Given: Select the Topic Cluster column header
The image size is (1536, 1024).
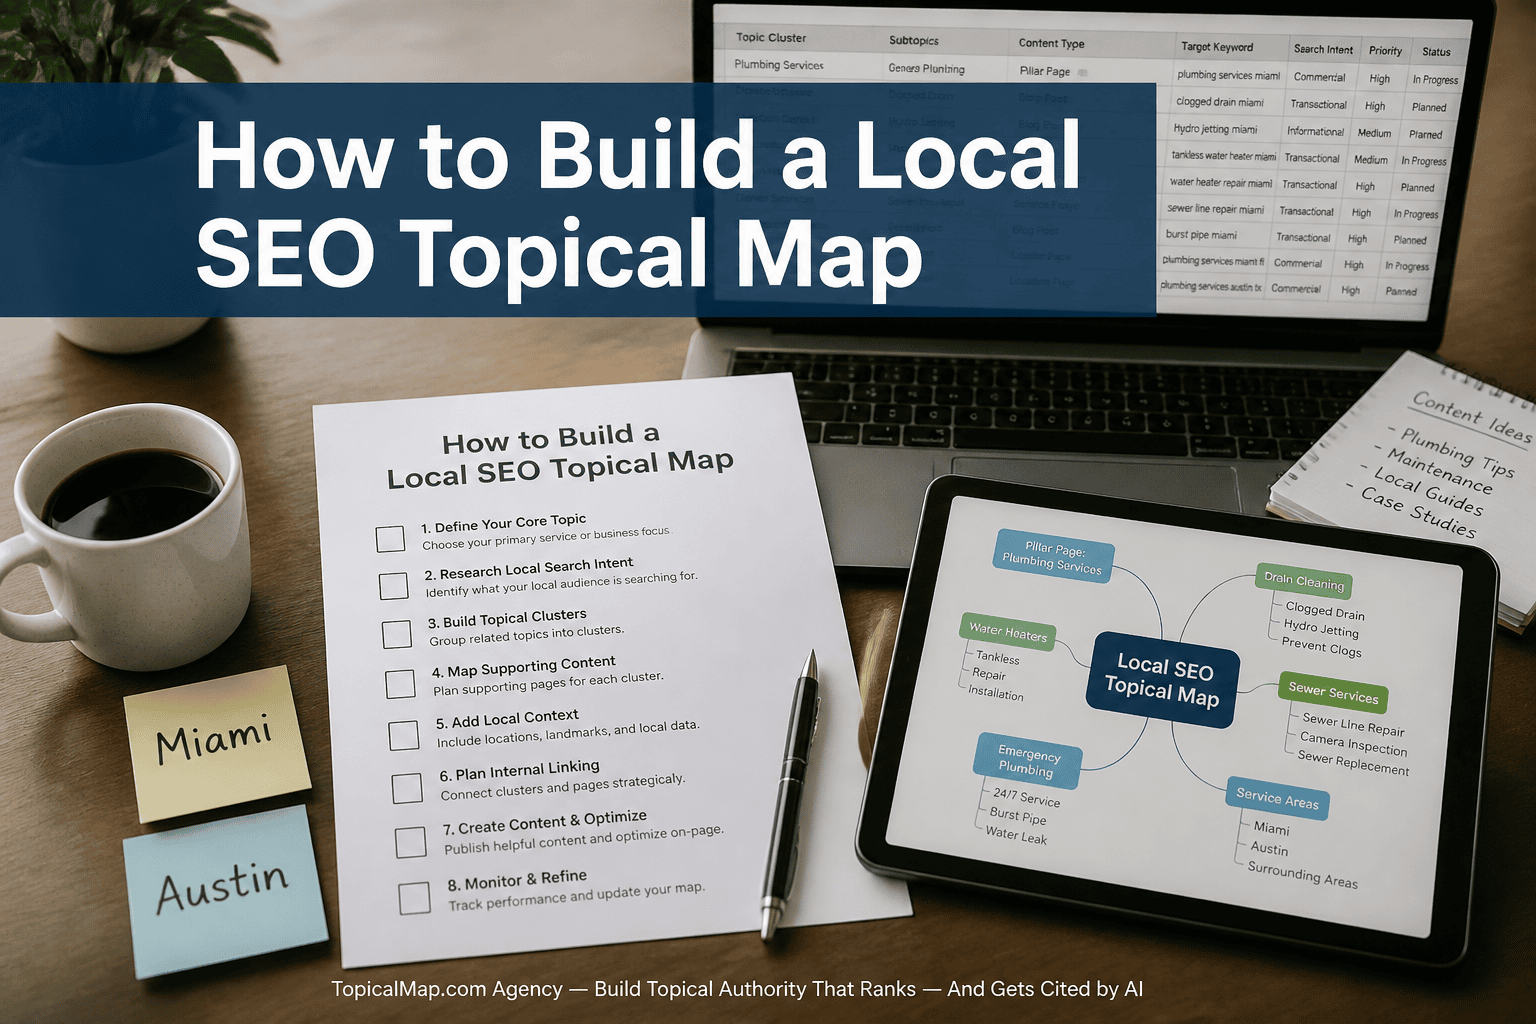Looking at the screenshot, I should (x=771, y=38).
